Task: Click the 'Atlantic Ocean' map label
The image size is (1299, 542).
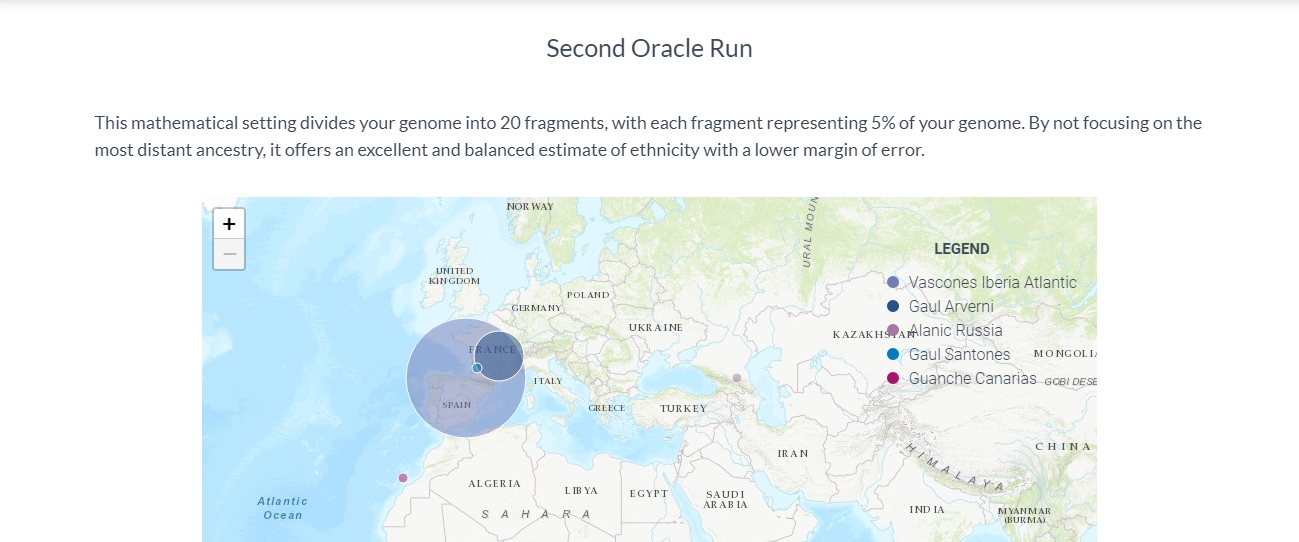Action: (x=283, y=508)
